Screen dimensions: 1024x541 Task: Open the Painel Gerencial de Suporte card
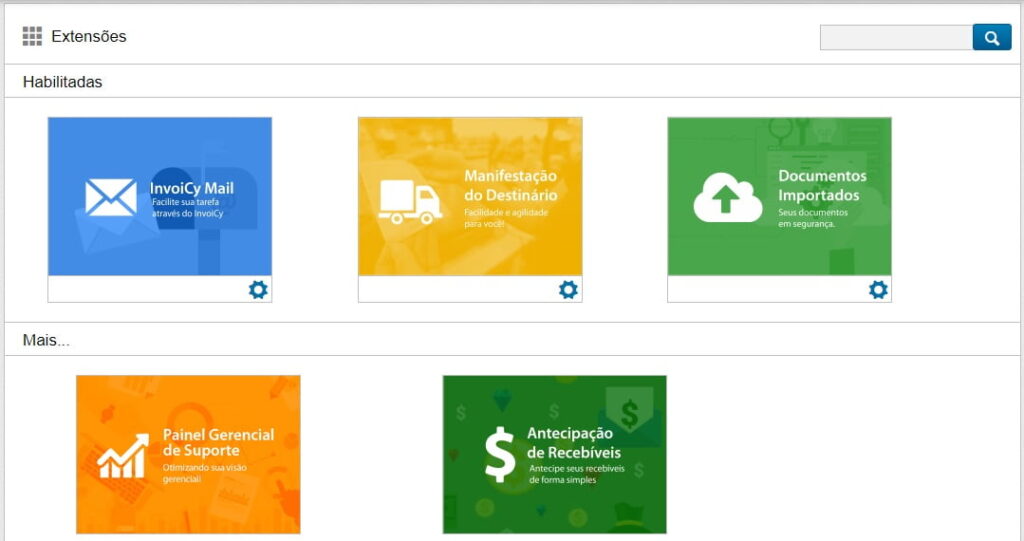tap(188, 455)
